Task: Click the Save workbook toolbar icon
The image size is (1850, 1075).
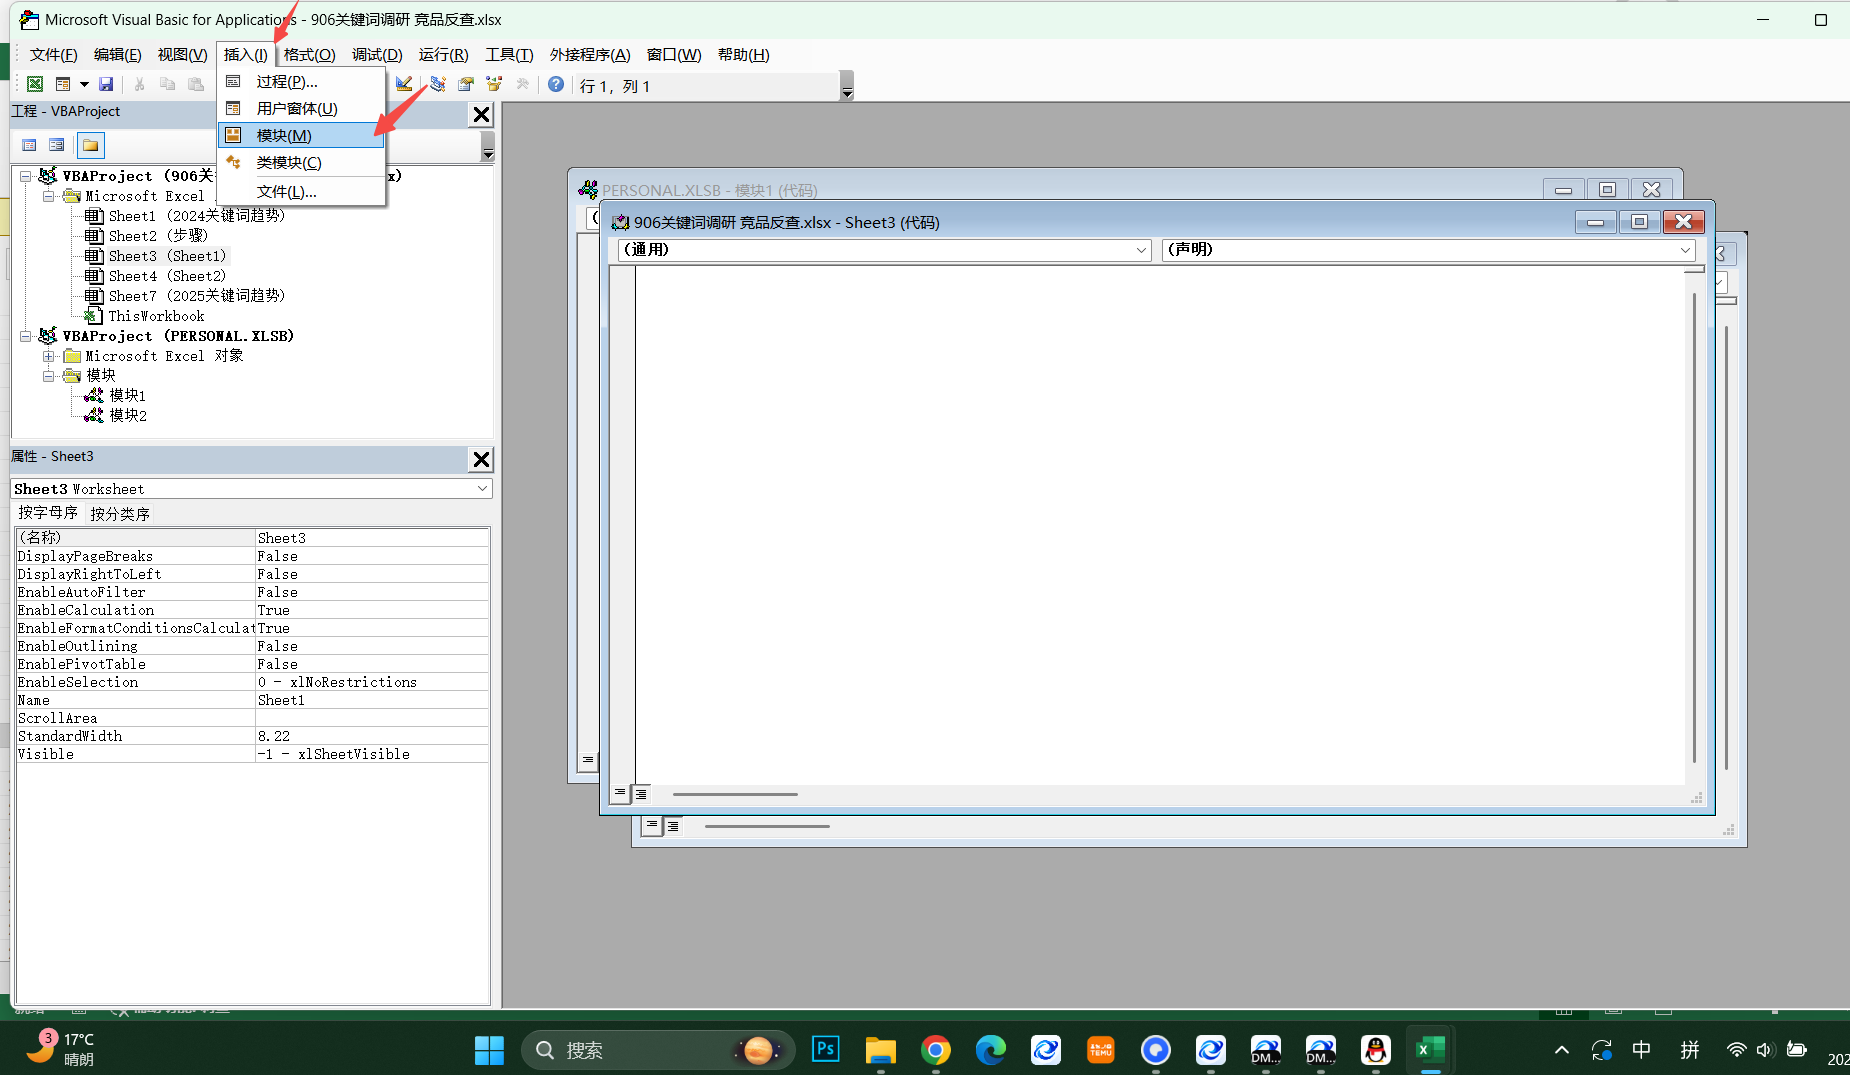Action: pos(106,85)
